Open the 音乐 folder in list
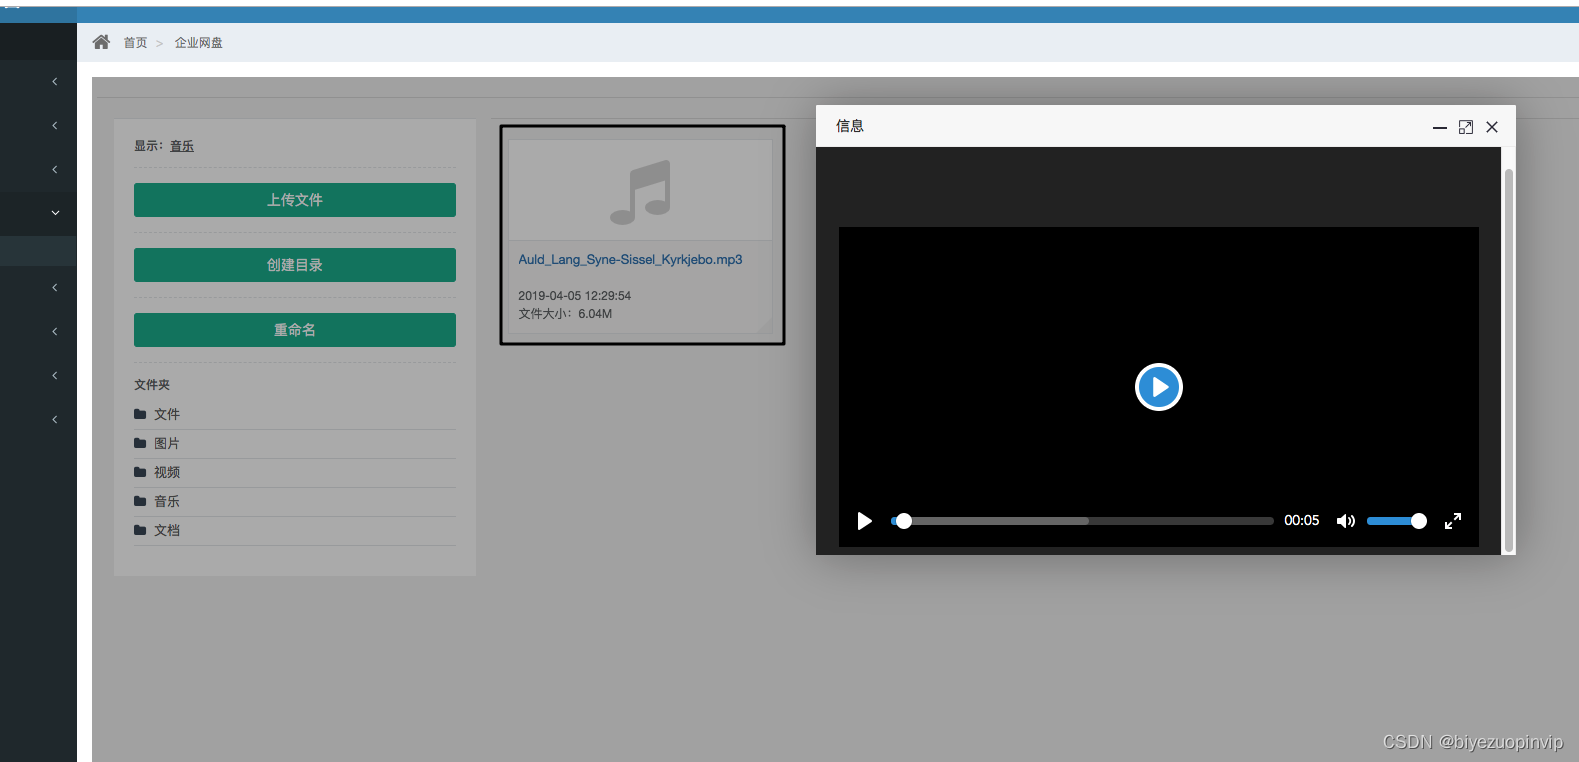1579x762 pixels. point(167,501)
